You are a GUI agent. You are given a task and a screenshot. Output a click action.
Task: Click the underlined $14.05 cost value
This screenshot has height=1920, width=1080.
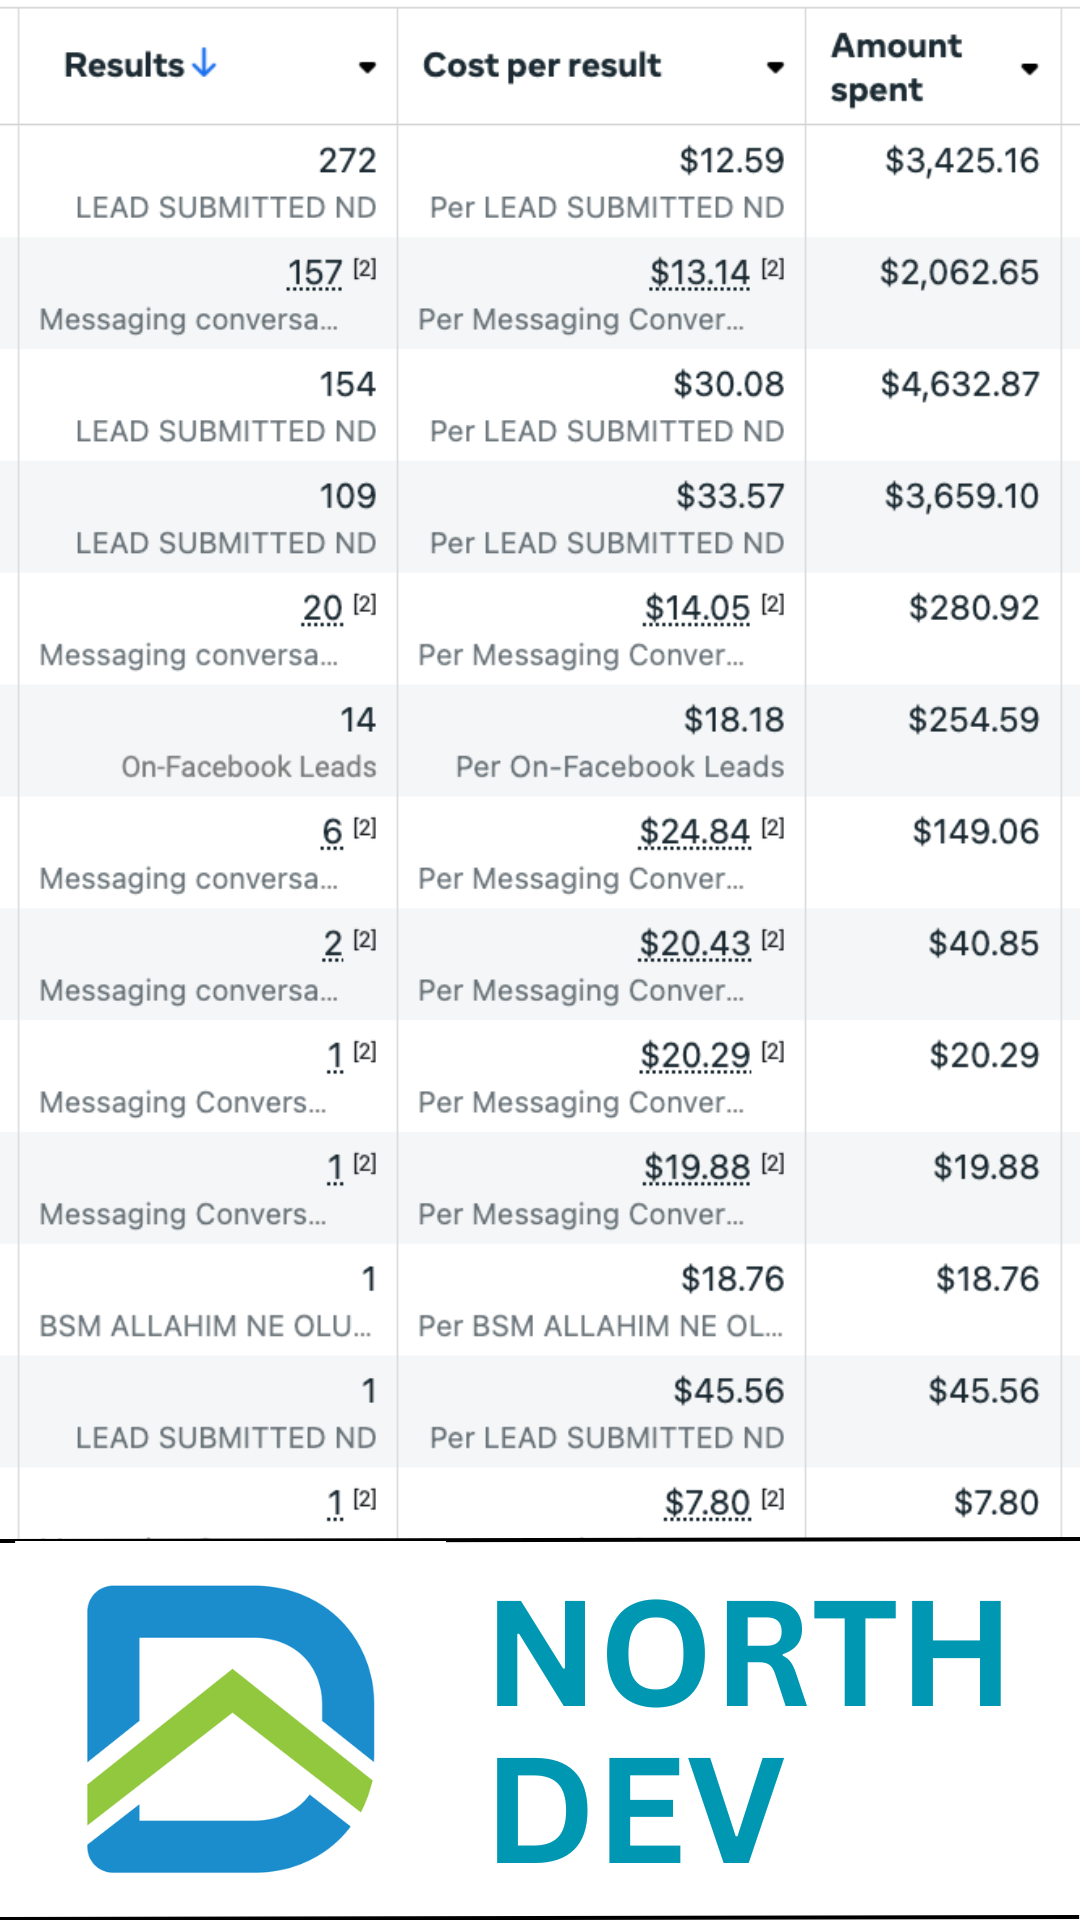click(x=697, y=608)
